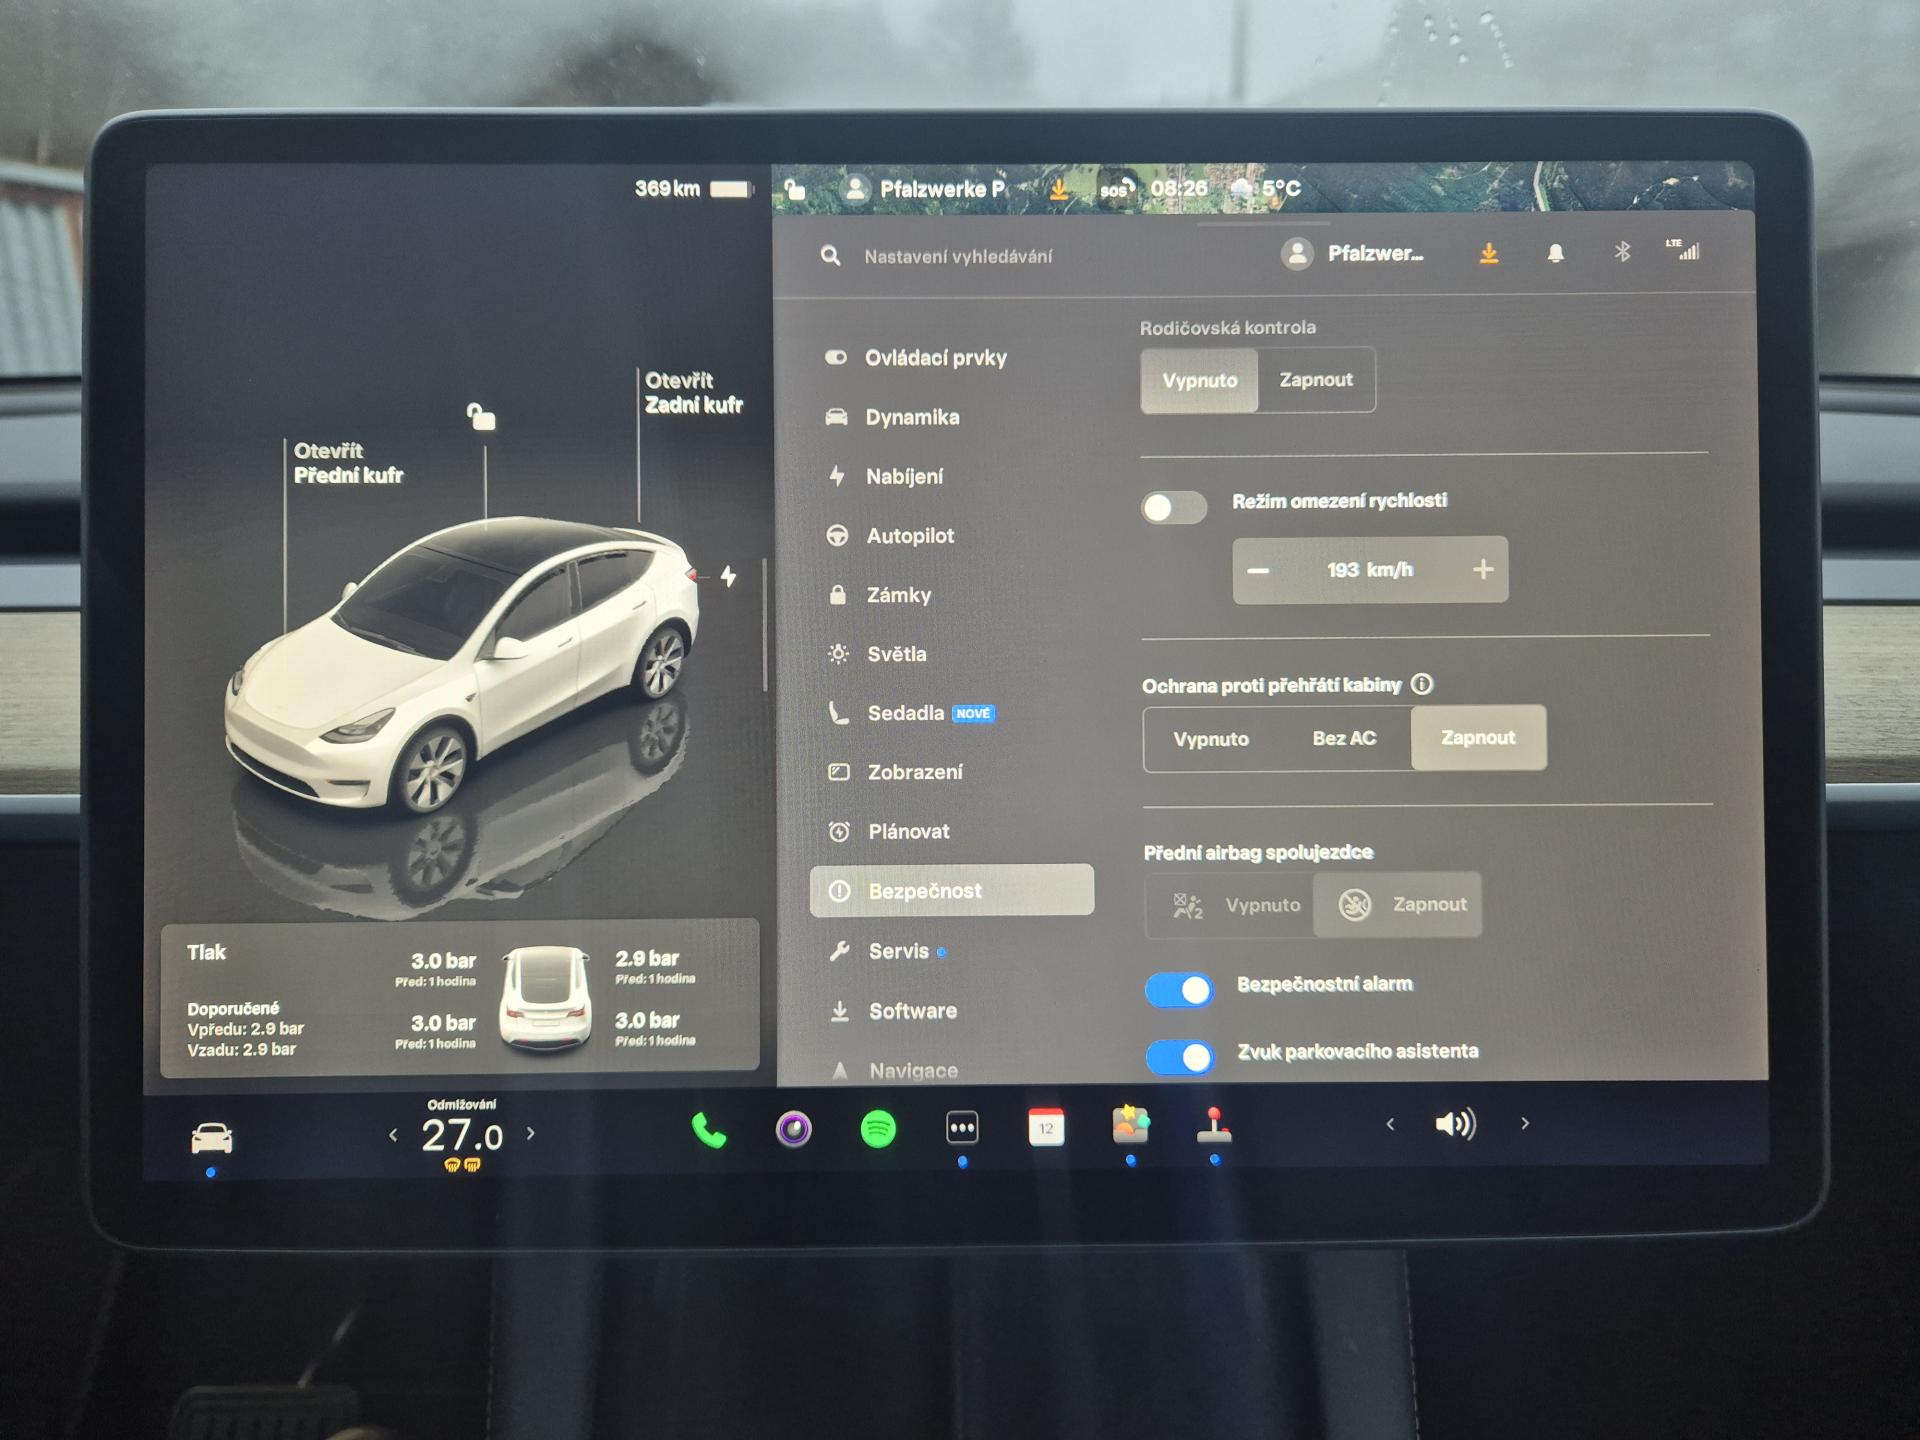Open the Autopilot settings menu
The image size is (1920, 1440).
pos(910,536)
